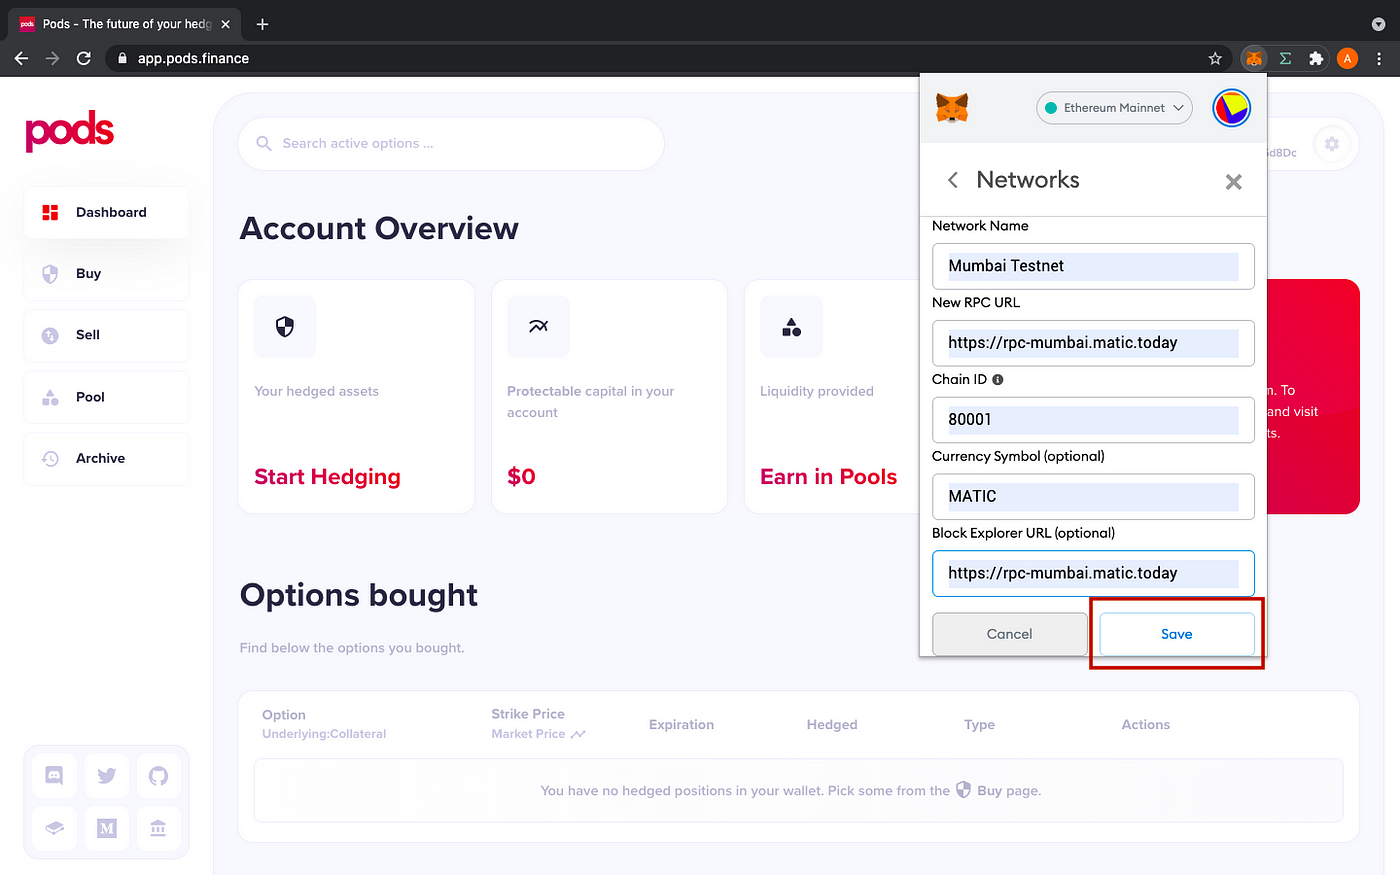Click the Chain ID info icon

pos(998,379)
